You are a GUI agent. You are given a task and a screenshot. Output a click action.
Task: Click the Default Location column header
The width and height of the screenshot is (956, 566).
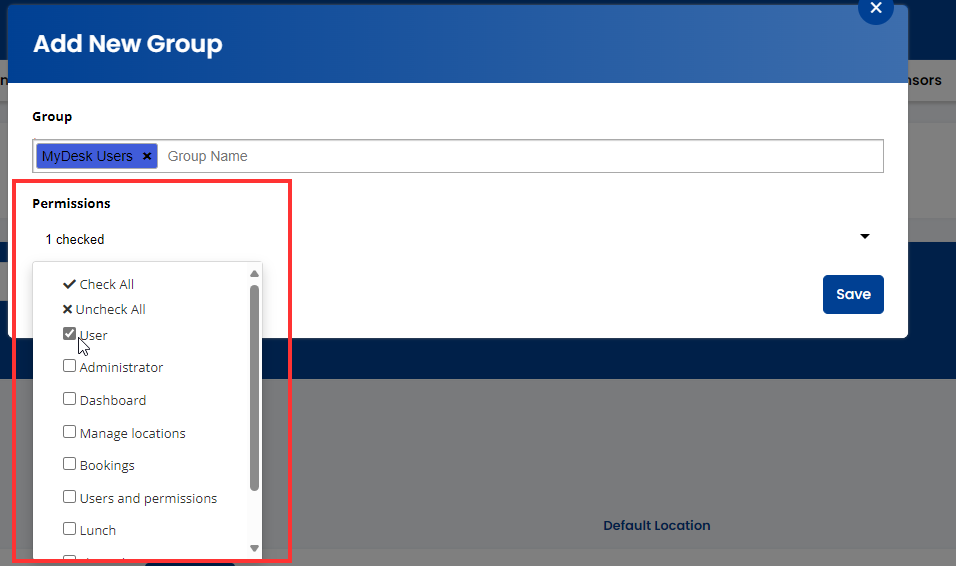(657, 526)
